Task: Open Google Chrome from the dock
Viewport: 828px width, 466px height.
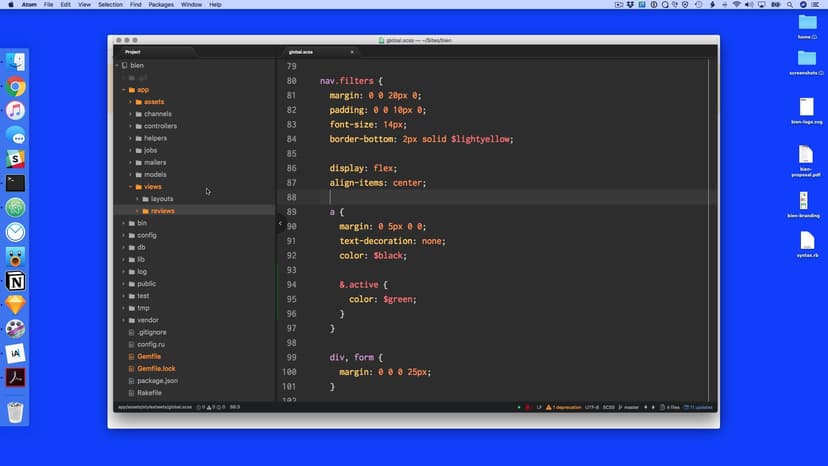Action: click(x=15, y=87)
